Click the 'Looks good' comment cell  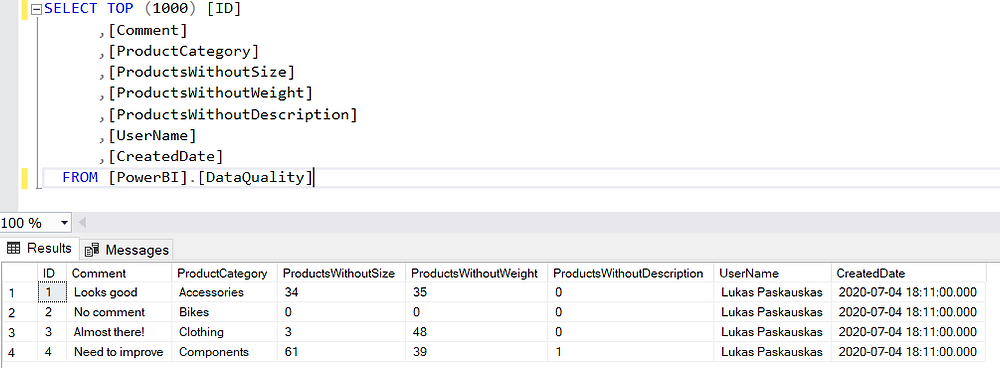119,293
